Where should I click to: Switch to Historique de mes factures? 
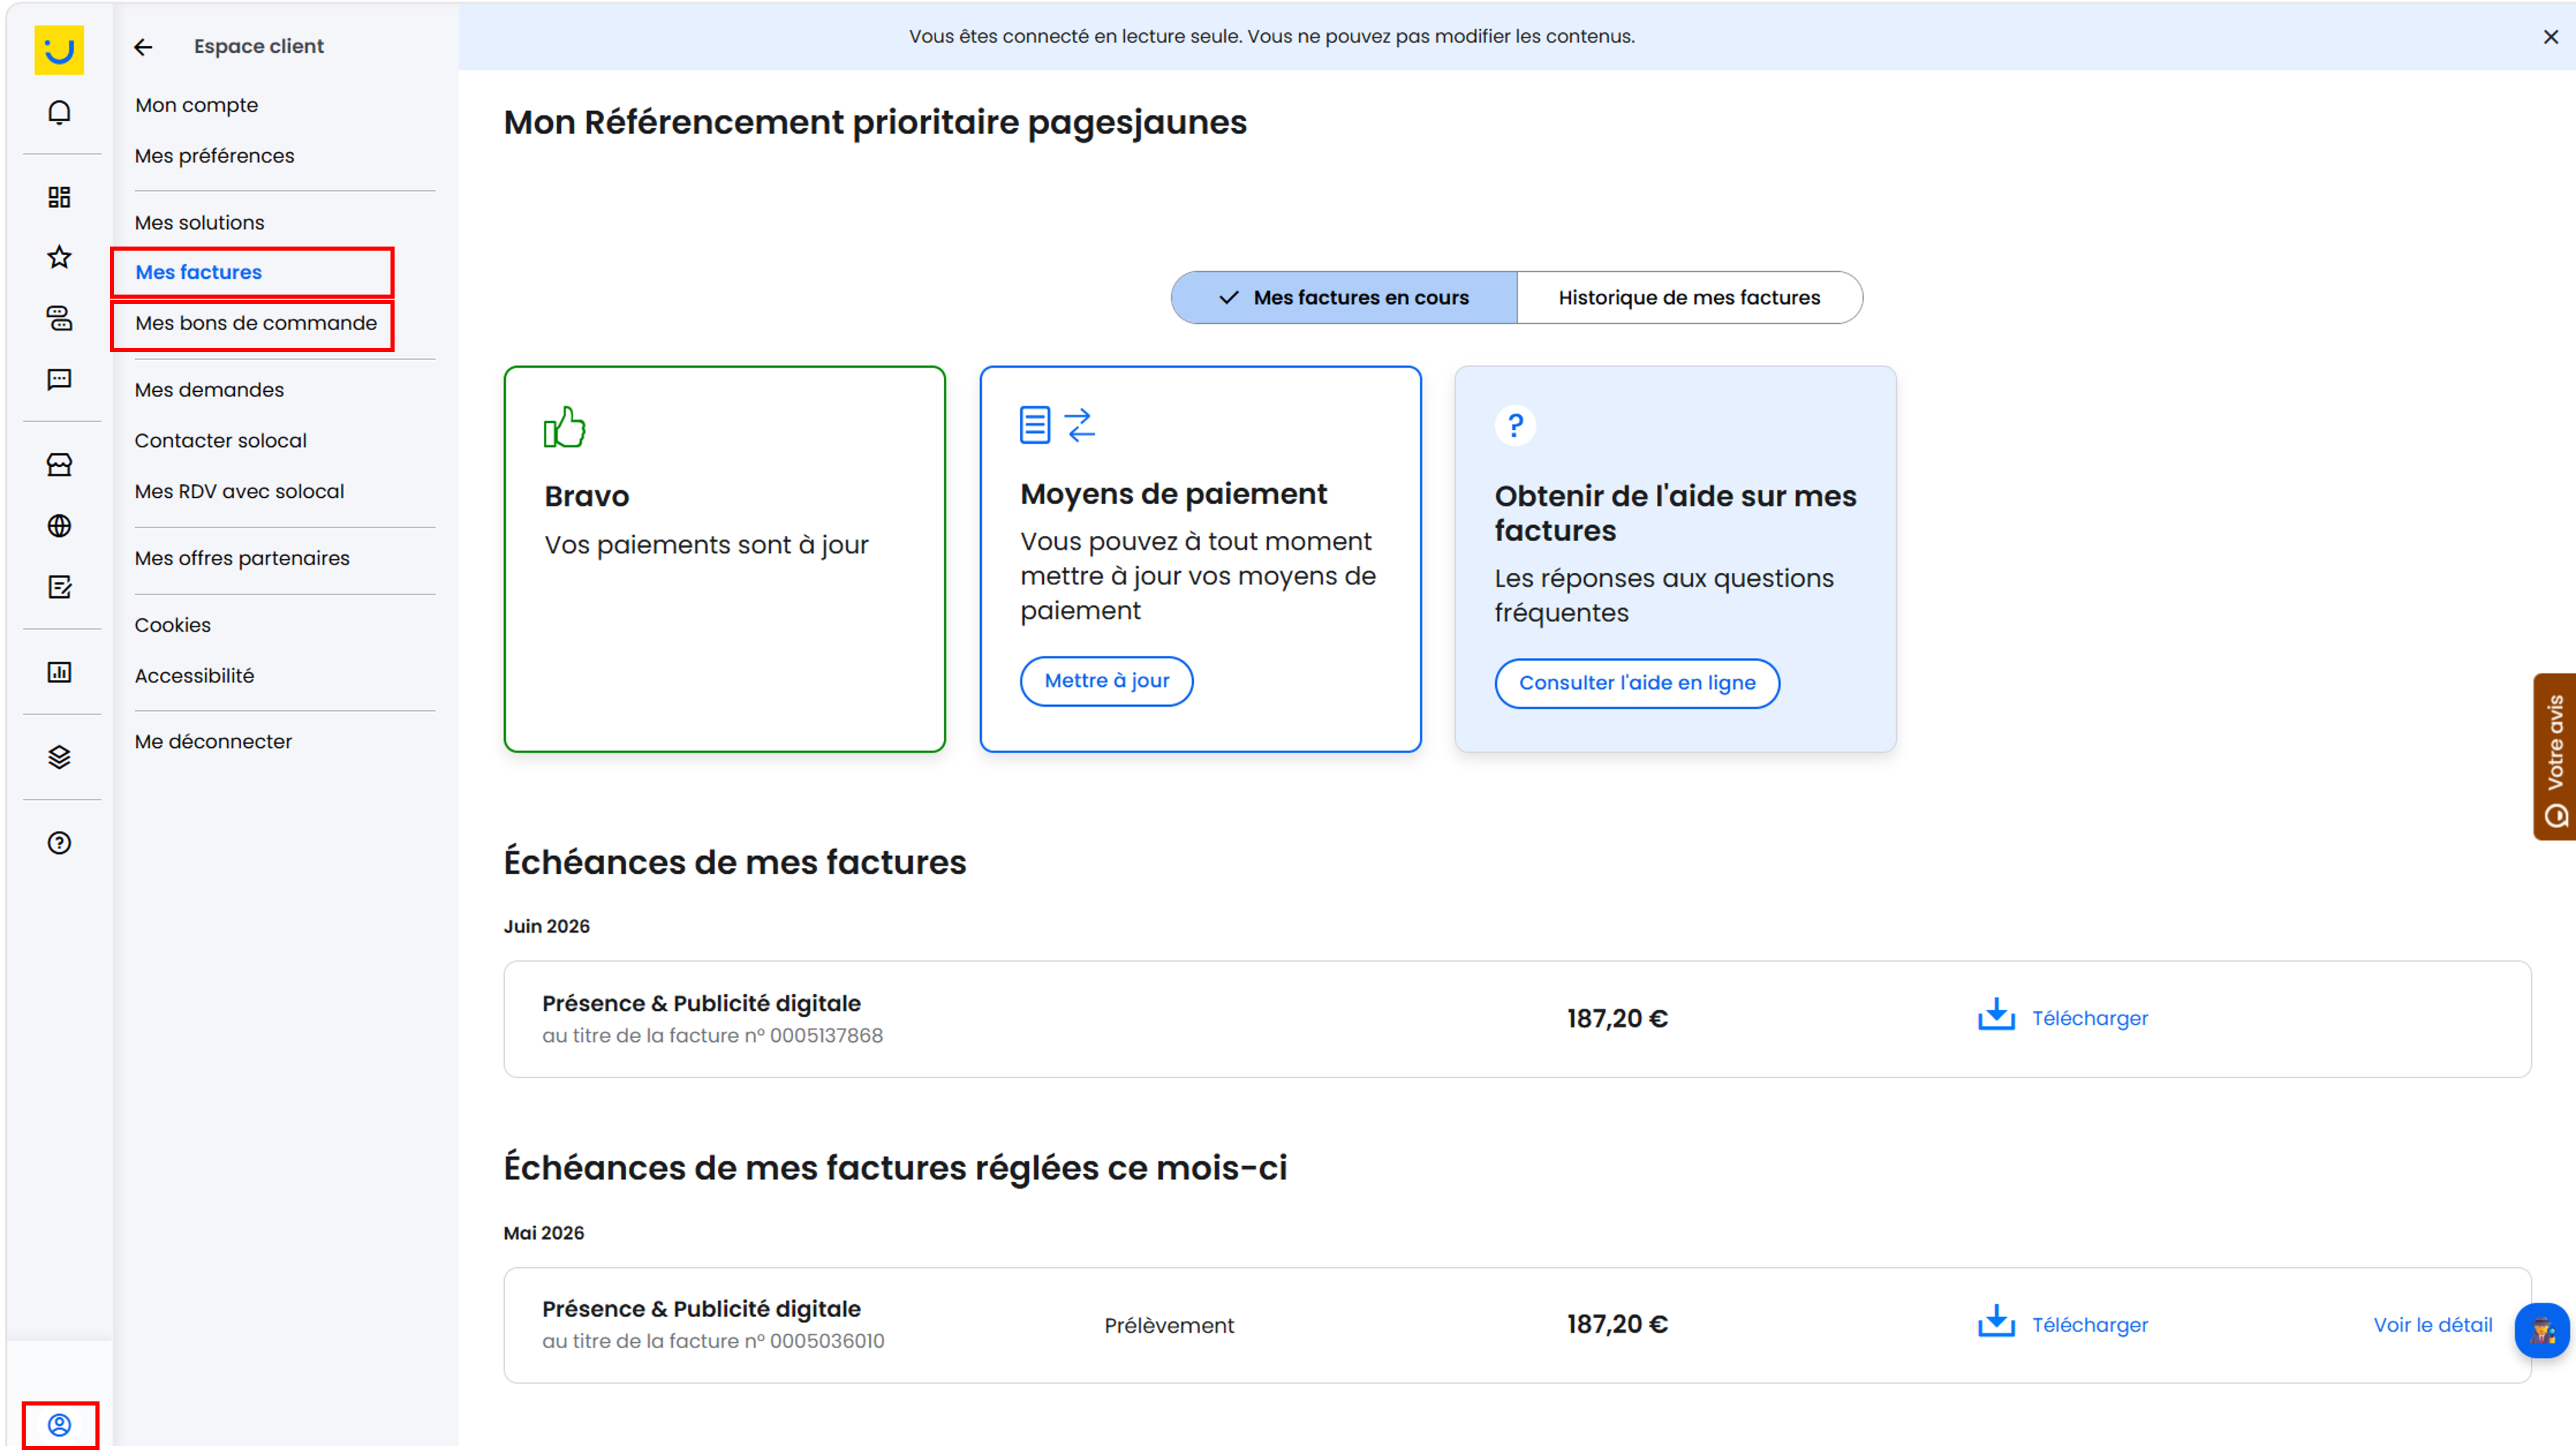(x=1689, y=298)
